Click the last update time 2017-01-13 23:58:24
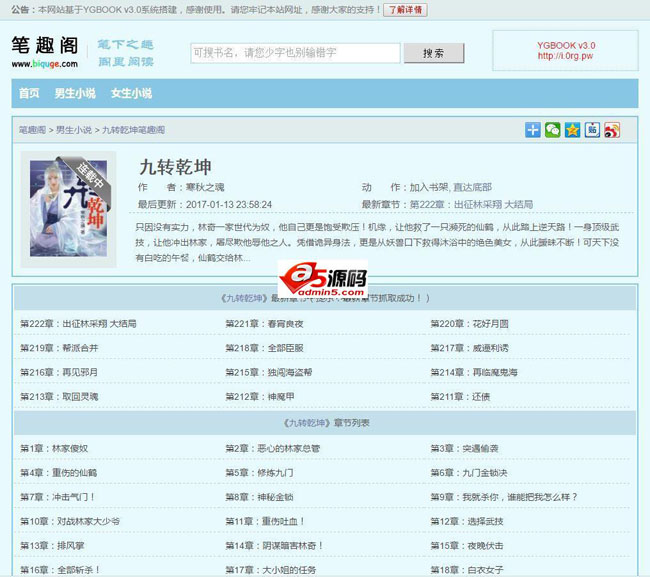This screenshot has height=577, width=650. pyautogui.click(x=229, y=204)
